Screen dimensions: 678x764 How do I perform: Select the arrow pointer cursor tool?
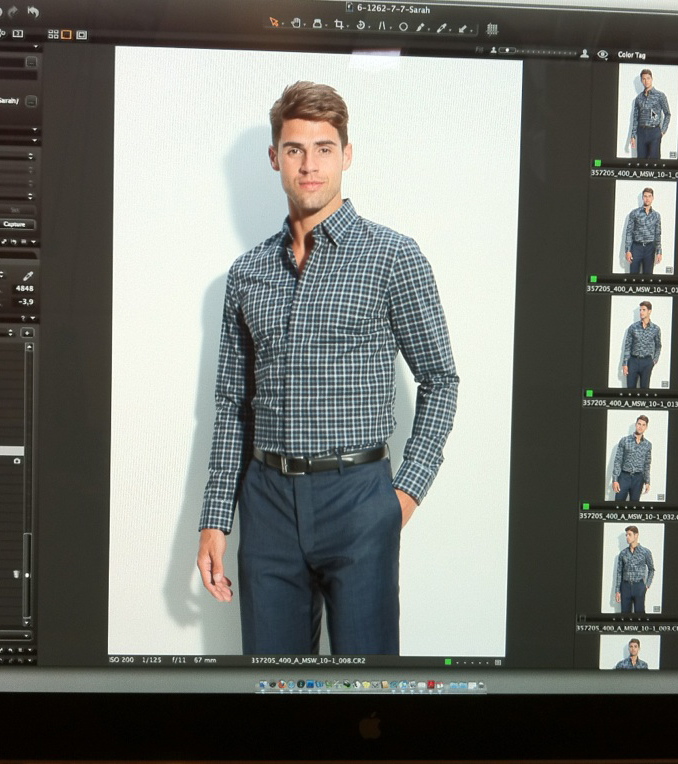(275, 23)
